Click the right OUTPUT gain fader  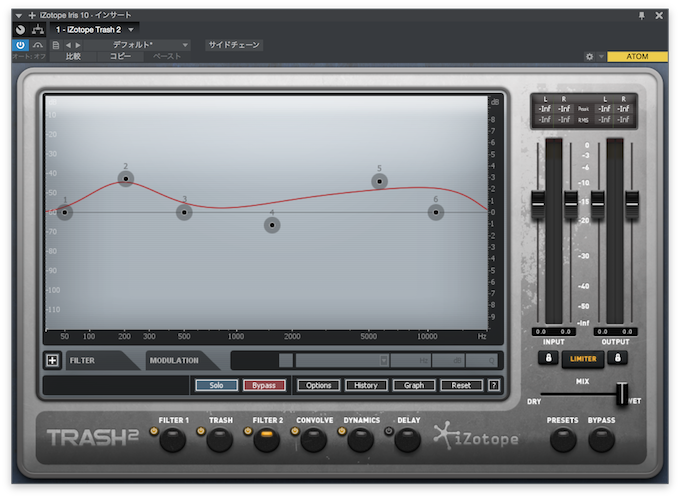click(632, 204)
